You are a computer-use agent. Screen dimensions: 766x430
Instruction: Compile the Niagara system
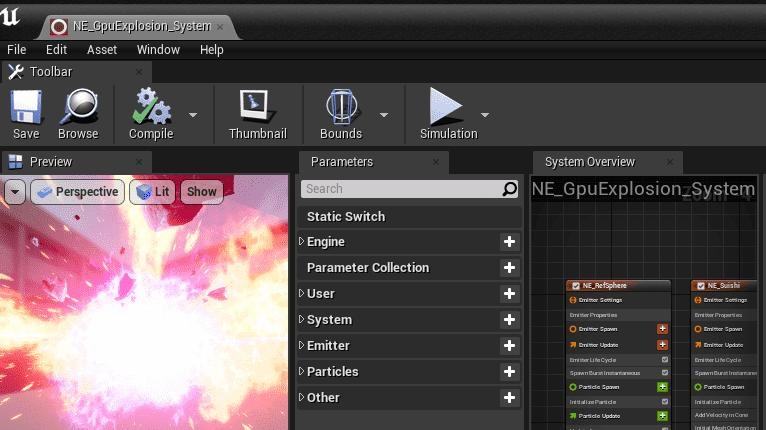[x=151, y=113]
